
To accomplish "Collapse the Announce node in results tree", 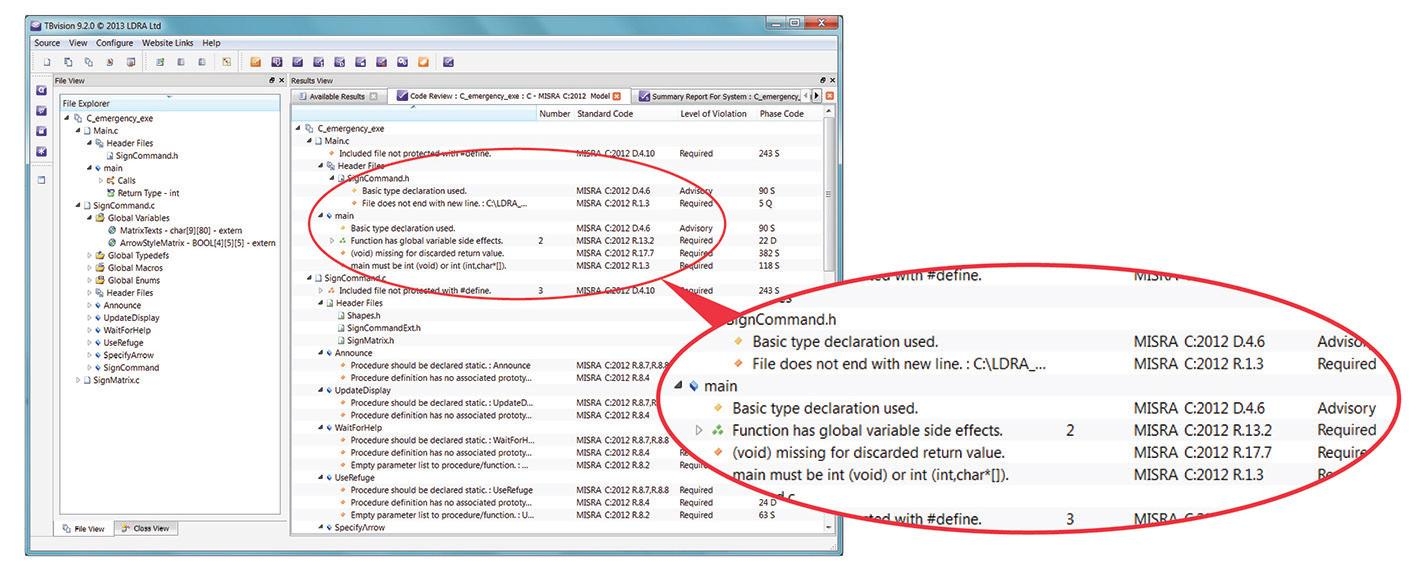I will 321,353.
